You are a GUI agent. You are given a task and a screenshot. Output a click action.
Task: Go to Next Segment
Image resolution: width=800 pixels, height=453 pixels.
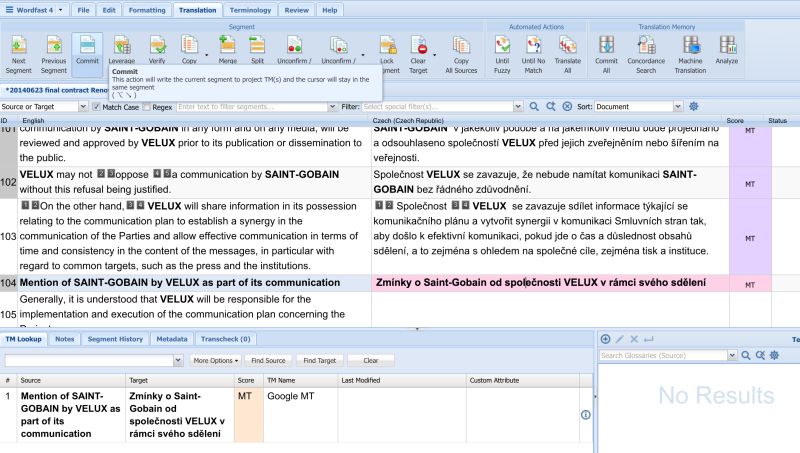[19, 55]
